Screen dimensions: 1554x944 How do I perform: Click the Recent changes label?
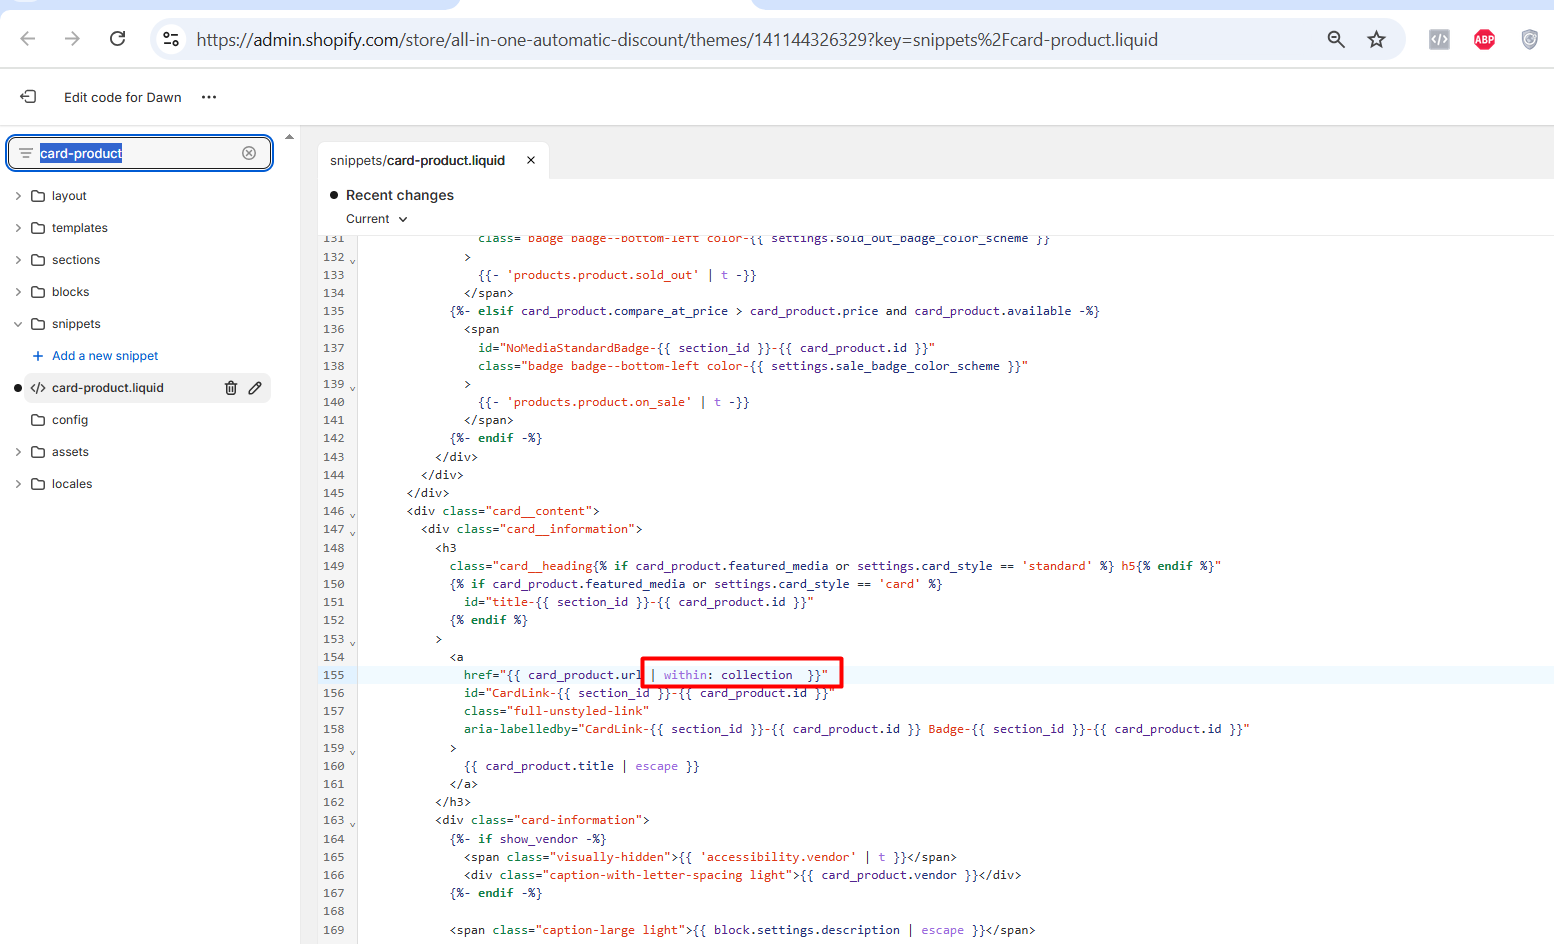coord(400,195)
